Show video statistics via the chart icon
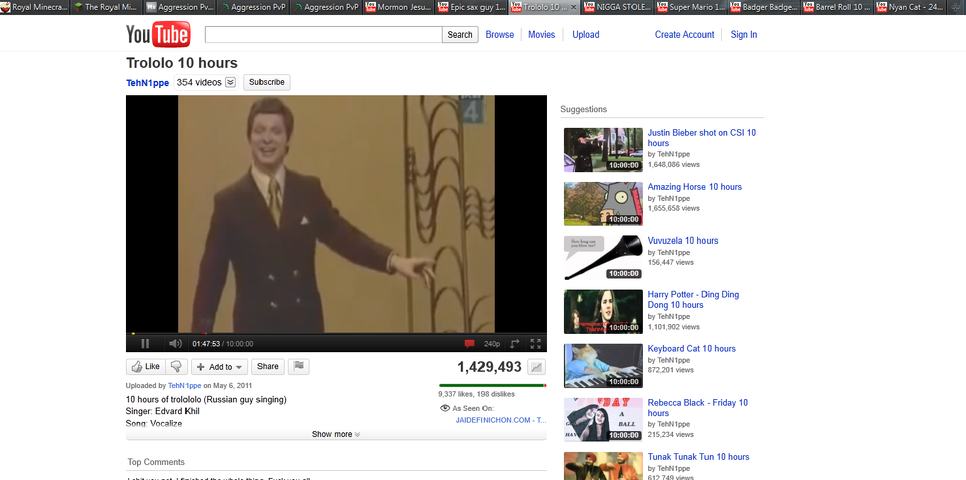Image resolution: width=966 pixels, height=480 pixels. pos(537,367)
